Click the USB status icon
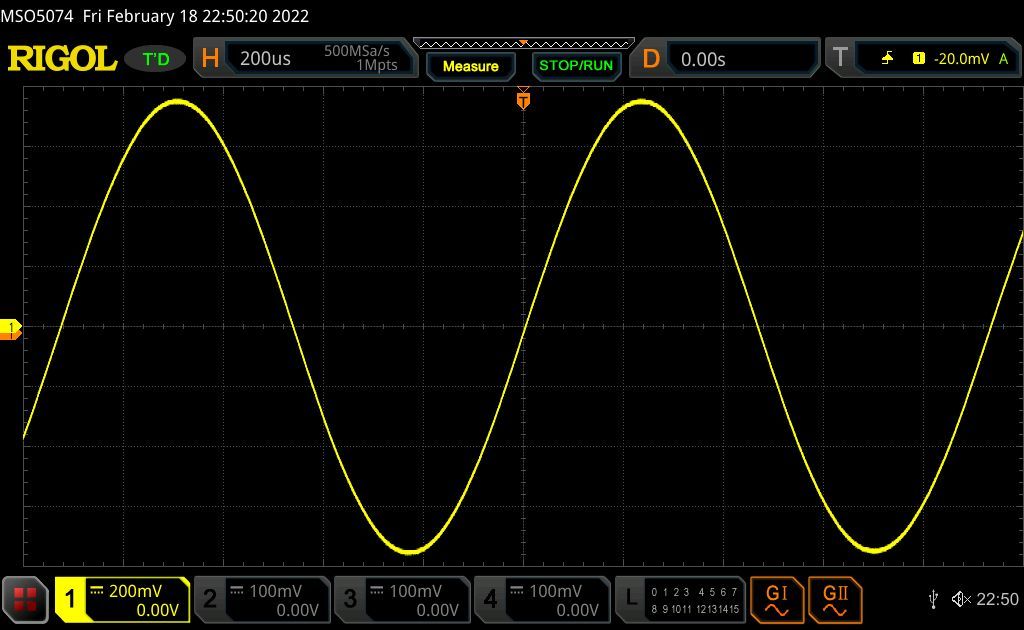 click(x=933, y=599)
